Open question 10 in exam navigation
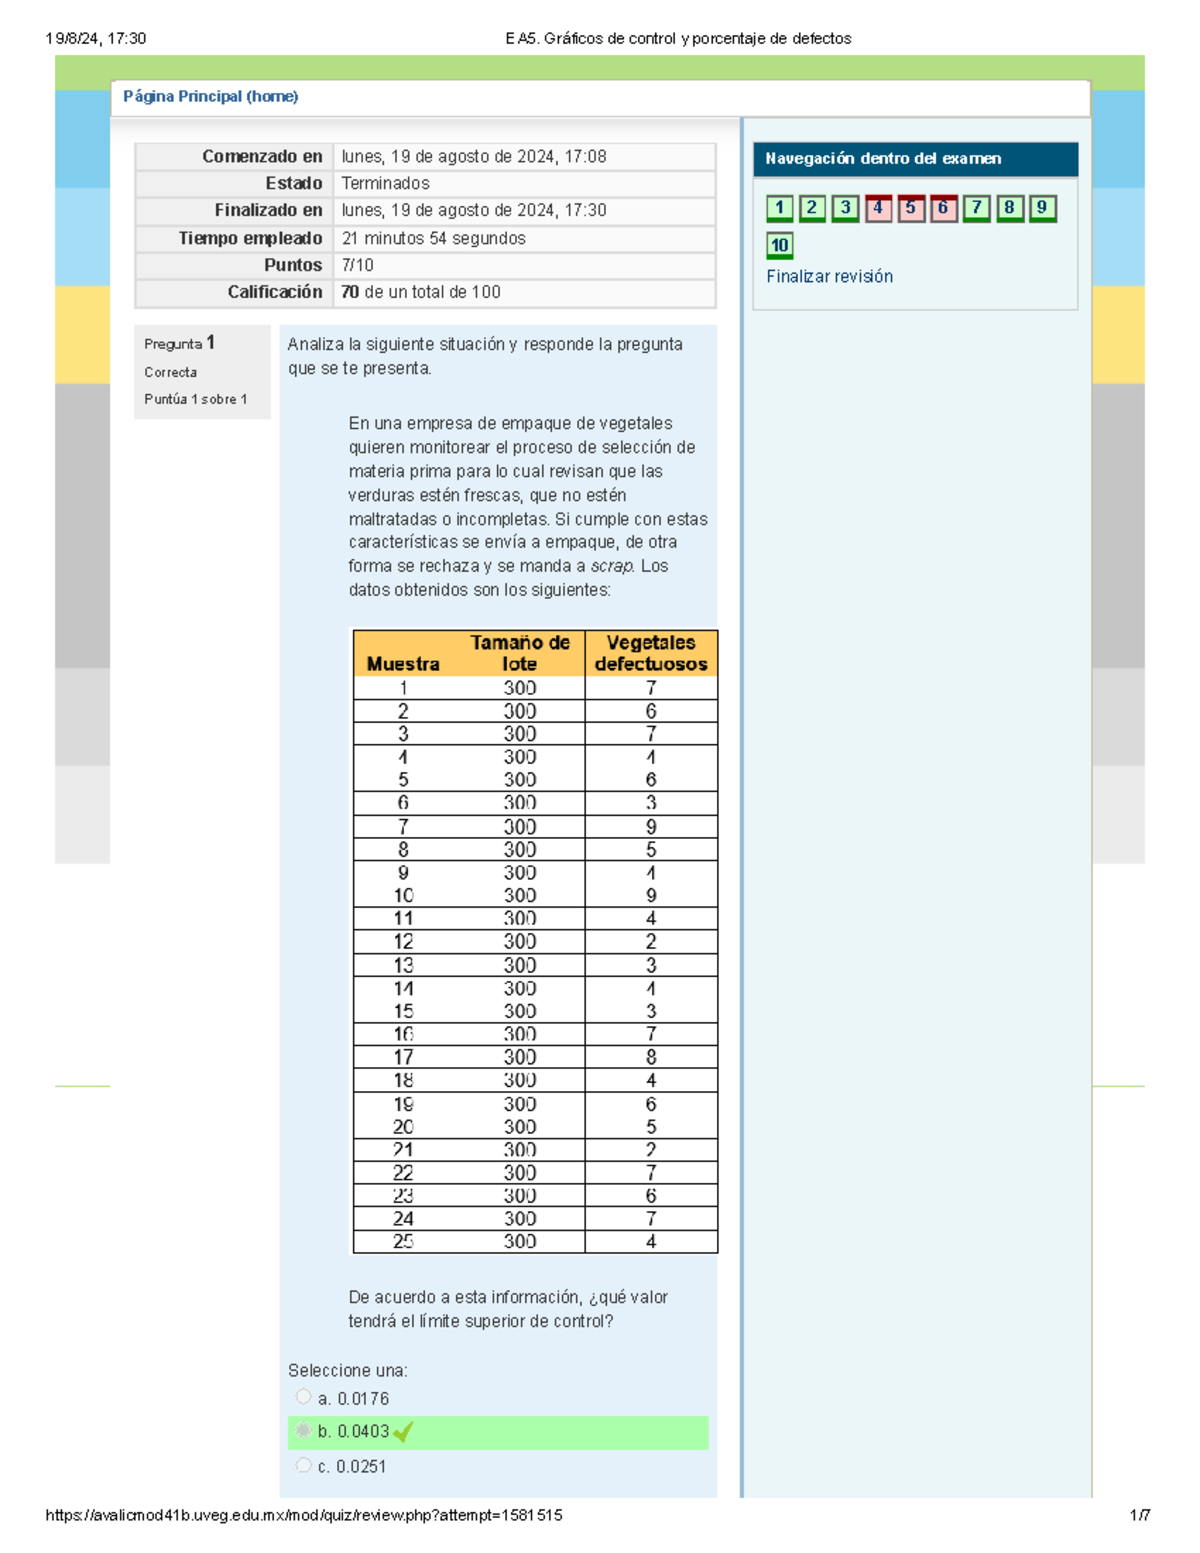1200x1553 pixels. (x=779, y=243)
